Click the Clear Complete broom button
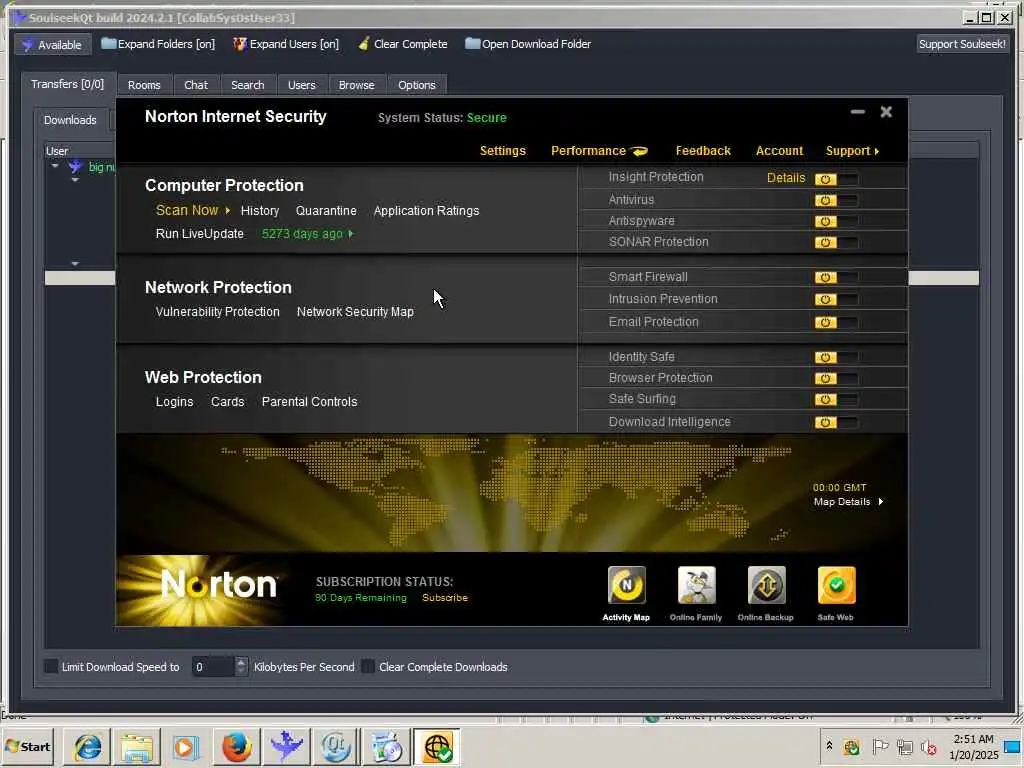Image resolution: width=1024 pixels, height=768 pixels. tap(403, 44)
